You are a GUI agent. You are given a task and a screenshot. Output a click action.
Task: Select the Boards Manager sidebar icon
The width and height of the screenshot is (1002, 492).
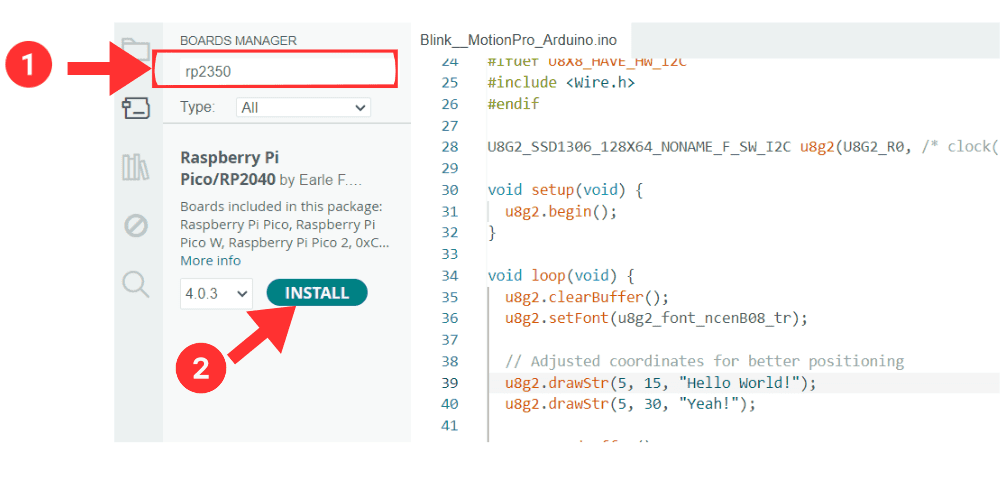tap(135, 108)
